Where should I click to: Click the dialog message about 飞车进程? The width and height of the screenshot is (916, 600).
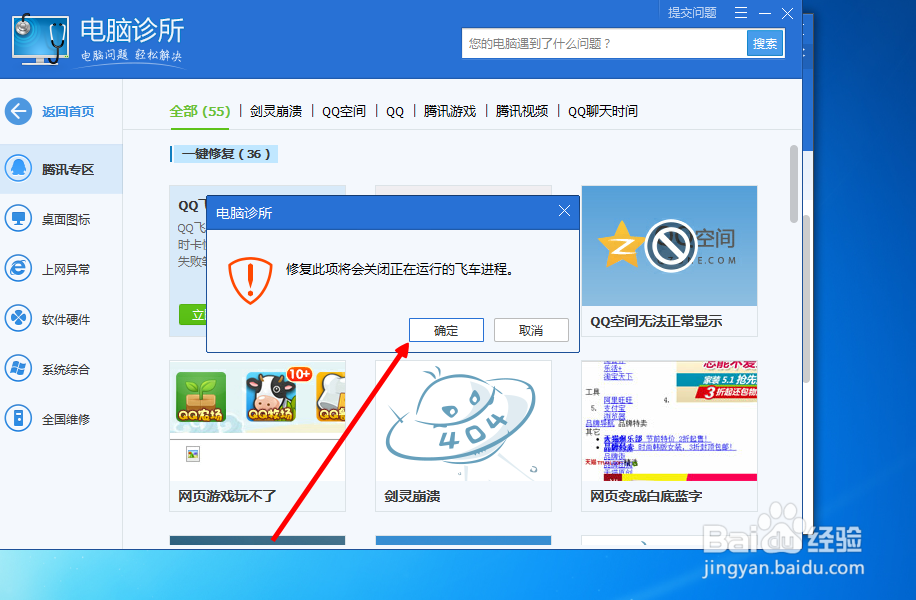point(400,269)
